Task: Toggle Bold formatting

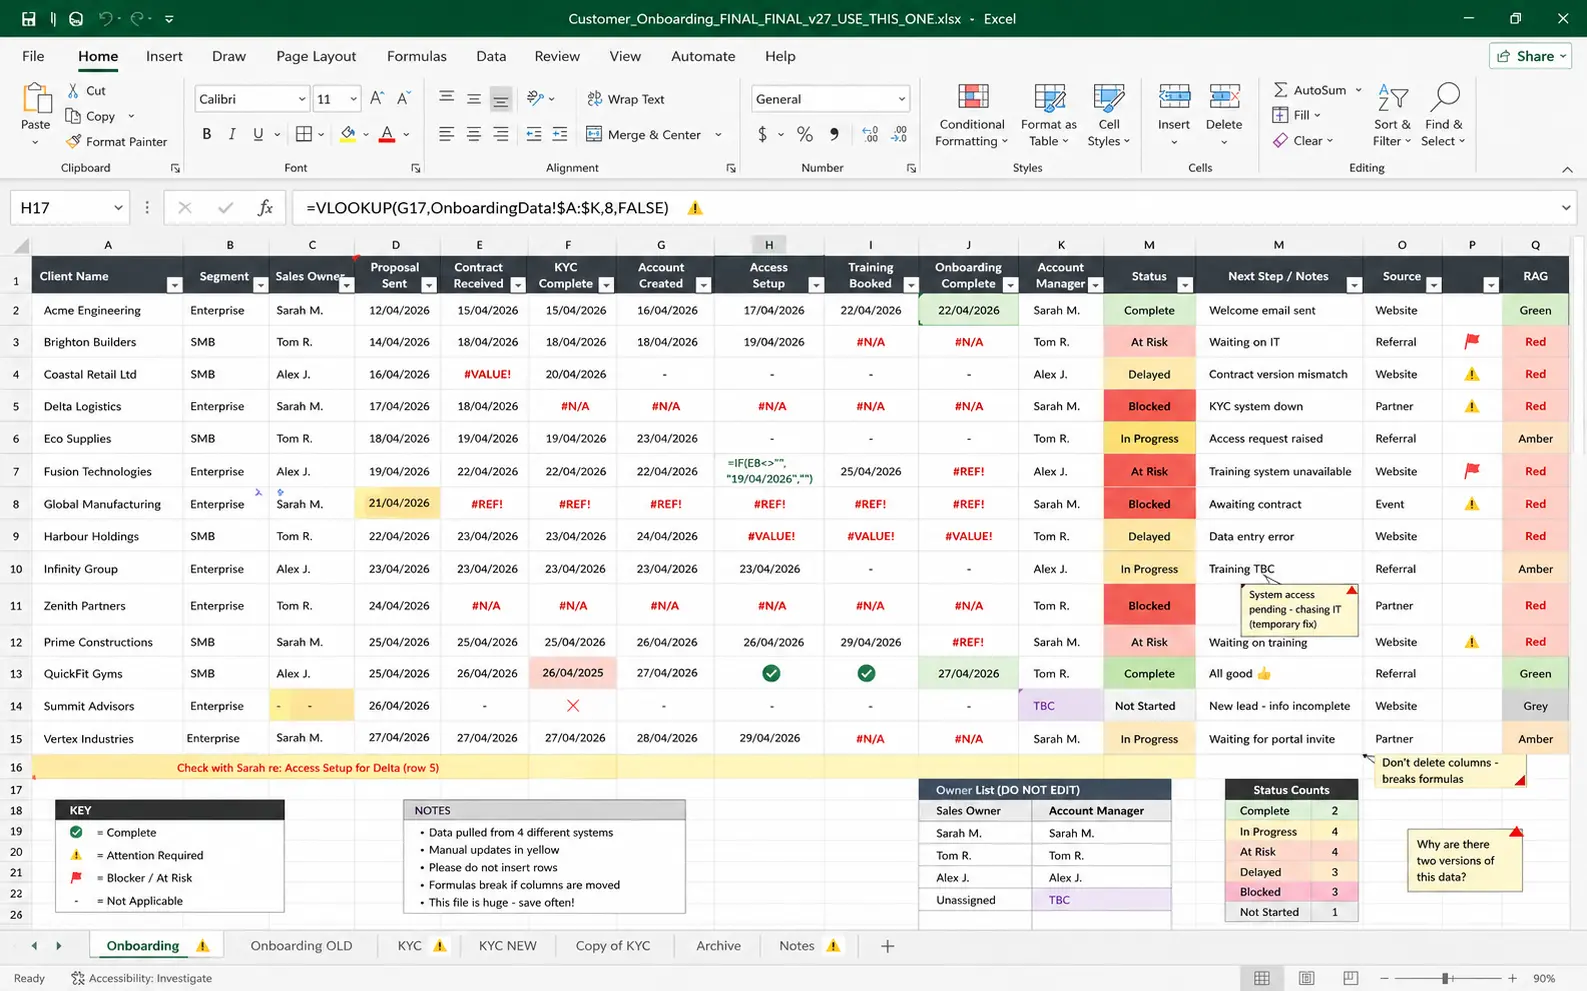Action: pos(207,134)
